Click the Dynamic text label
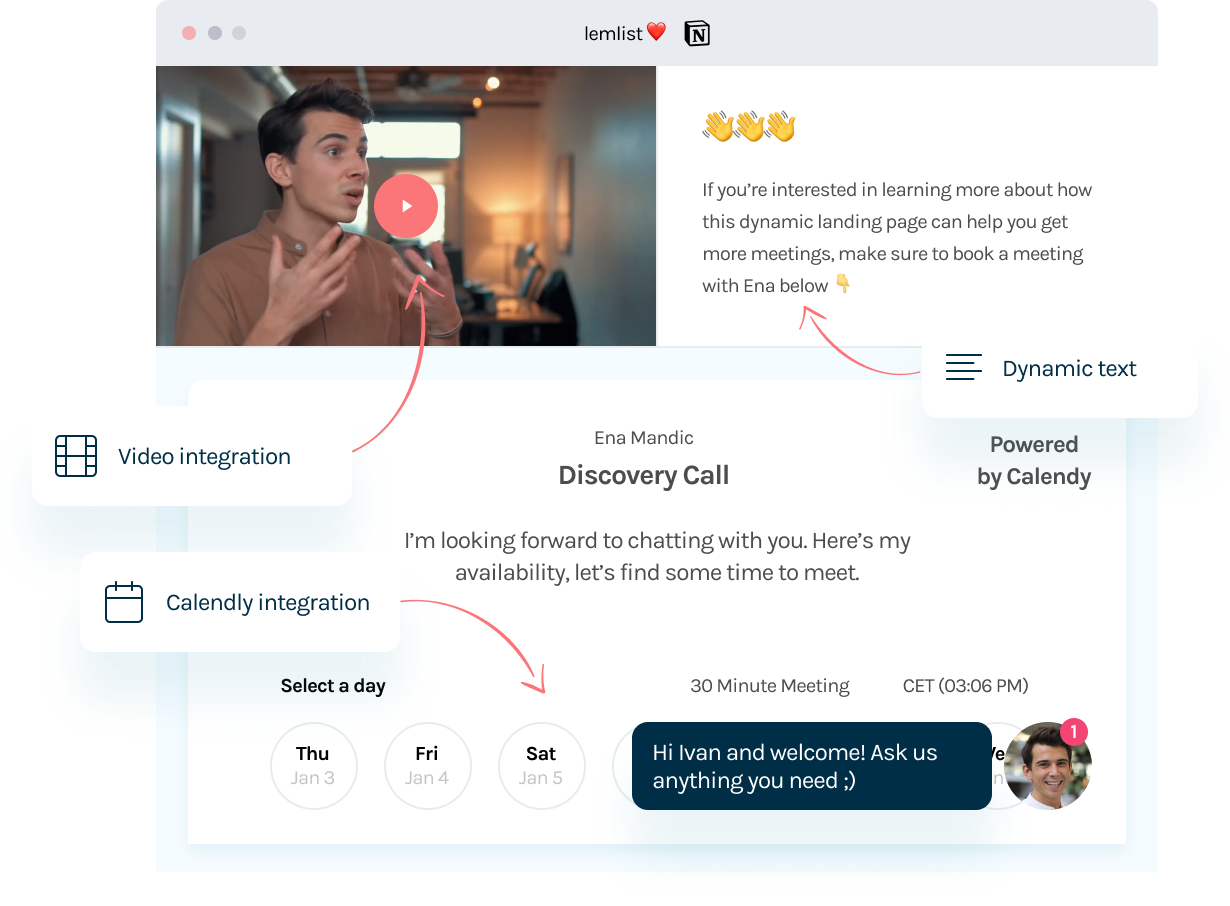 tap(1069, 368)
